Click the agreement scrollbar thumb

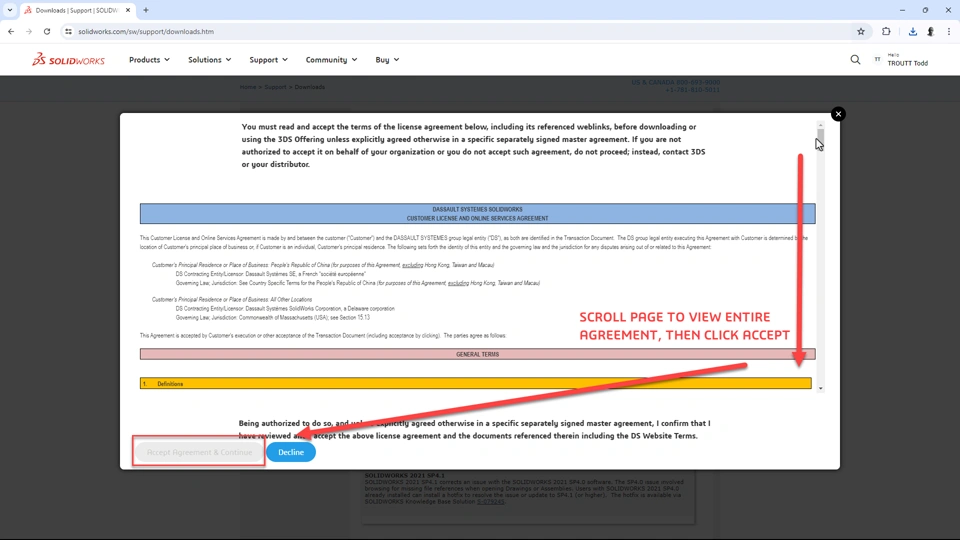[820, 137]
